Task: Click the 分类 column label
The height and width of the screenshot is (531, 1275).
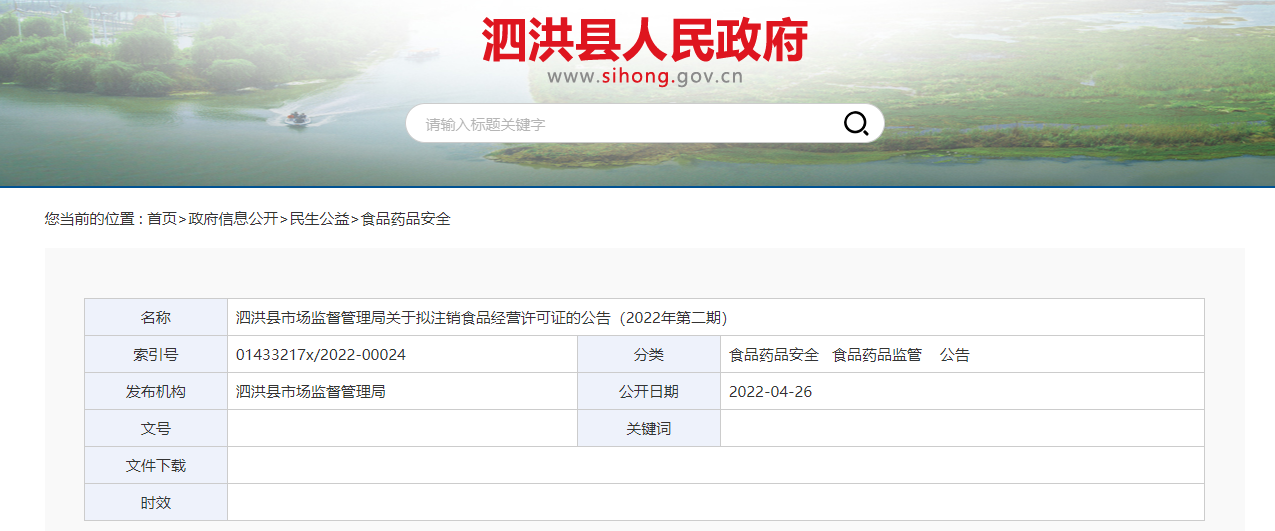Action: click(649, 355)
